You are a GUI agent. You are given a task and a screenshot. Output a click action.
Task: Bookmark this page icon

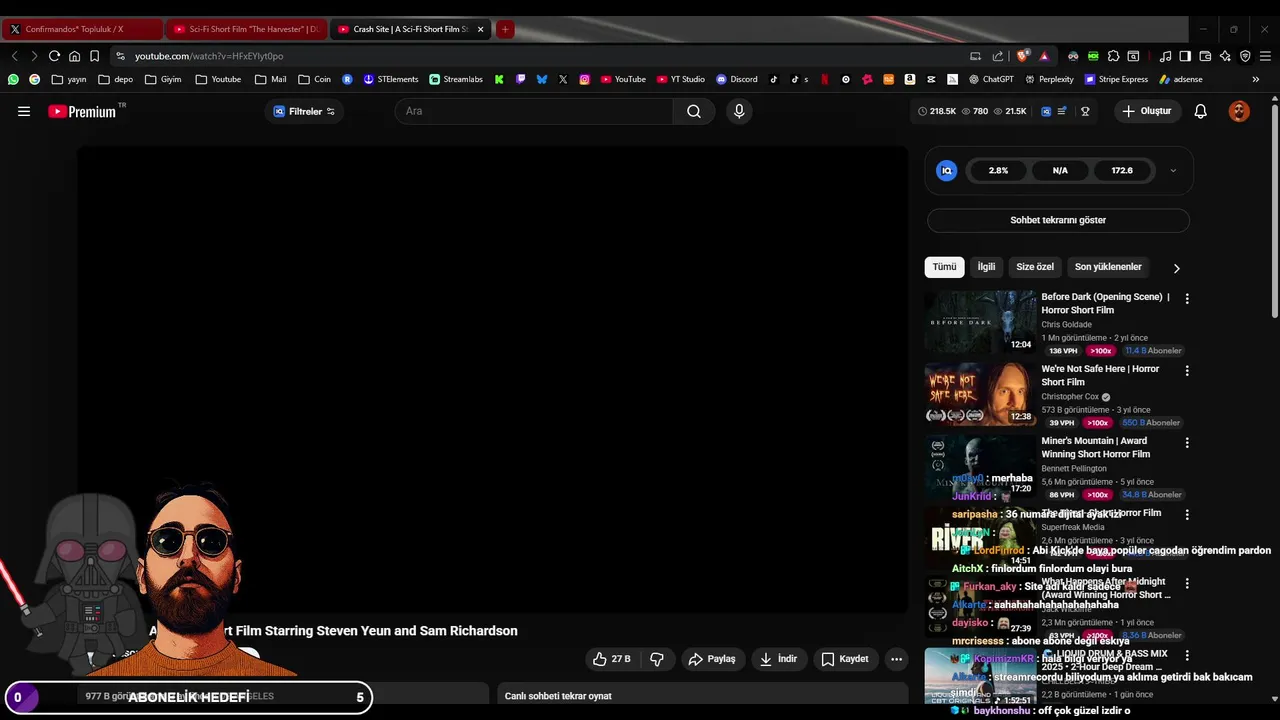click(94, 56)
